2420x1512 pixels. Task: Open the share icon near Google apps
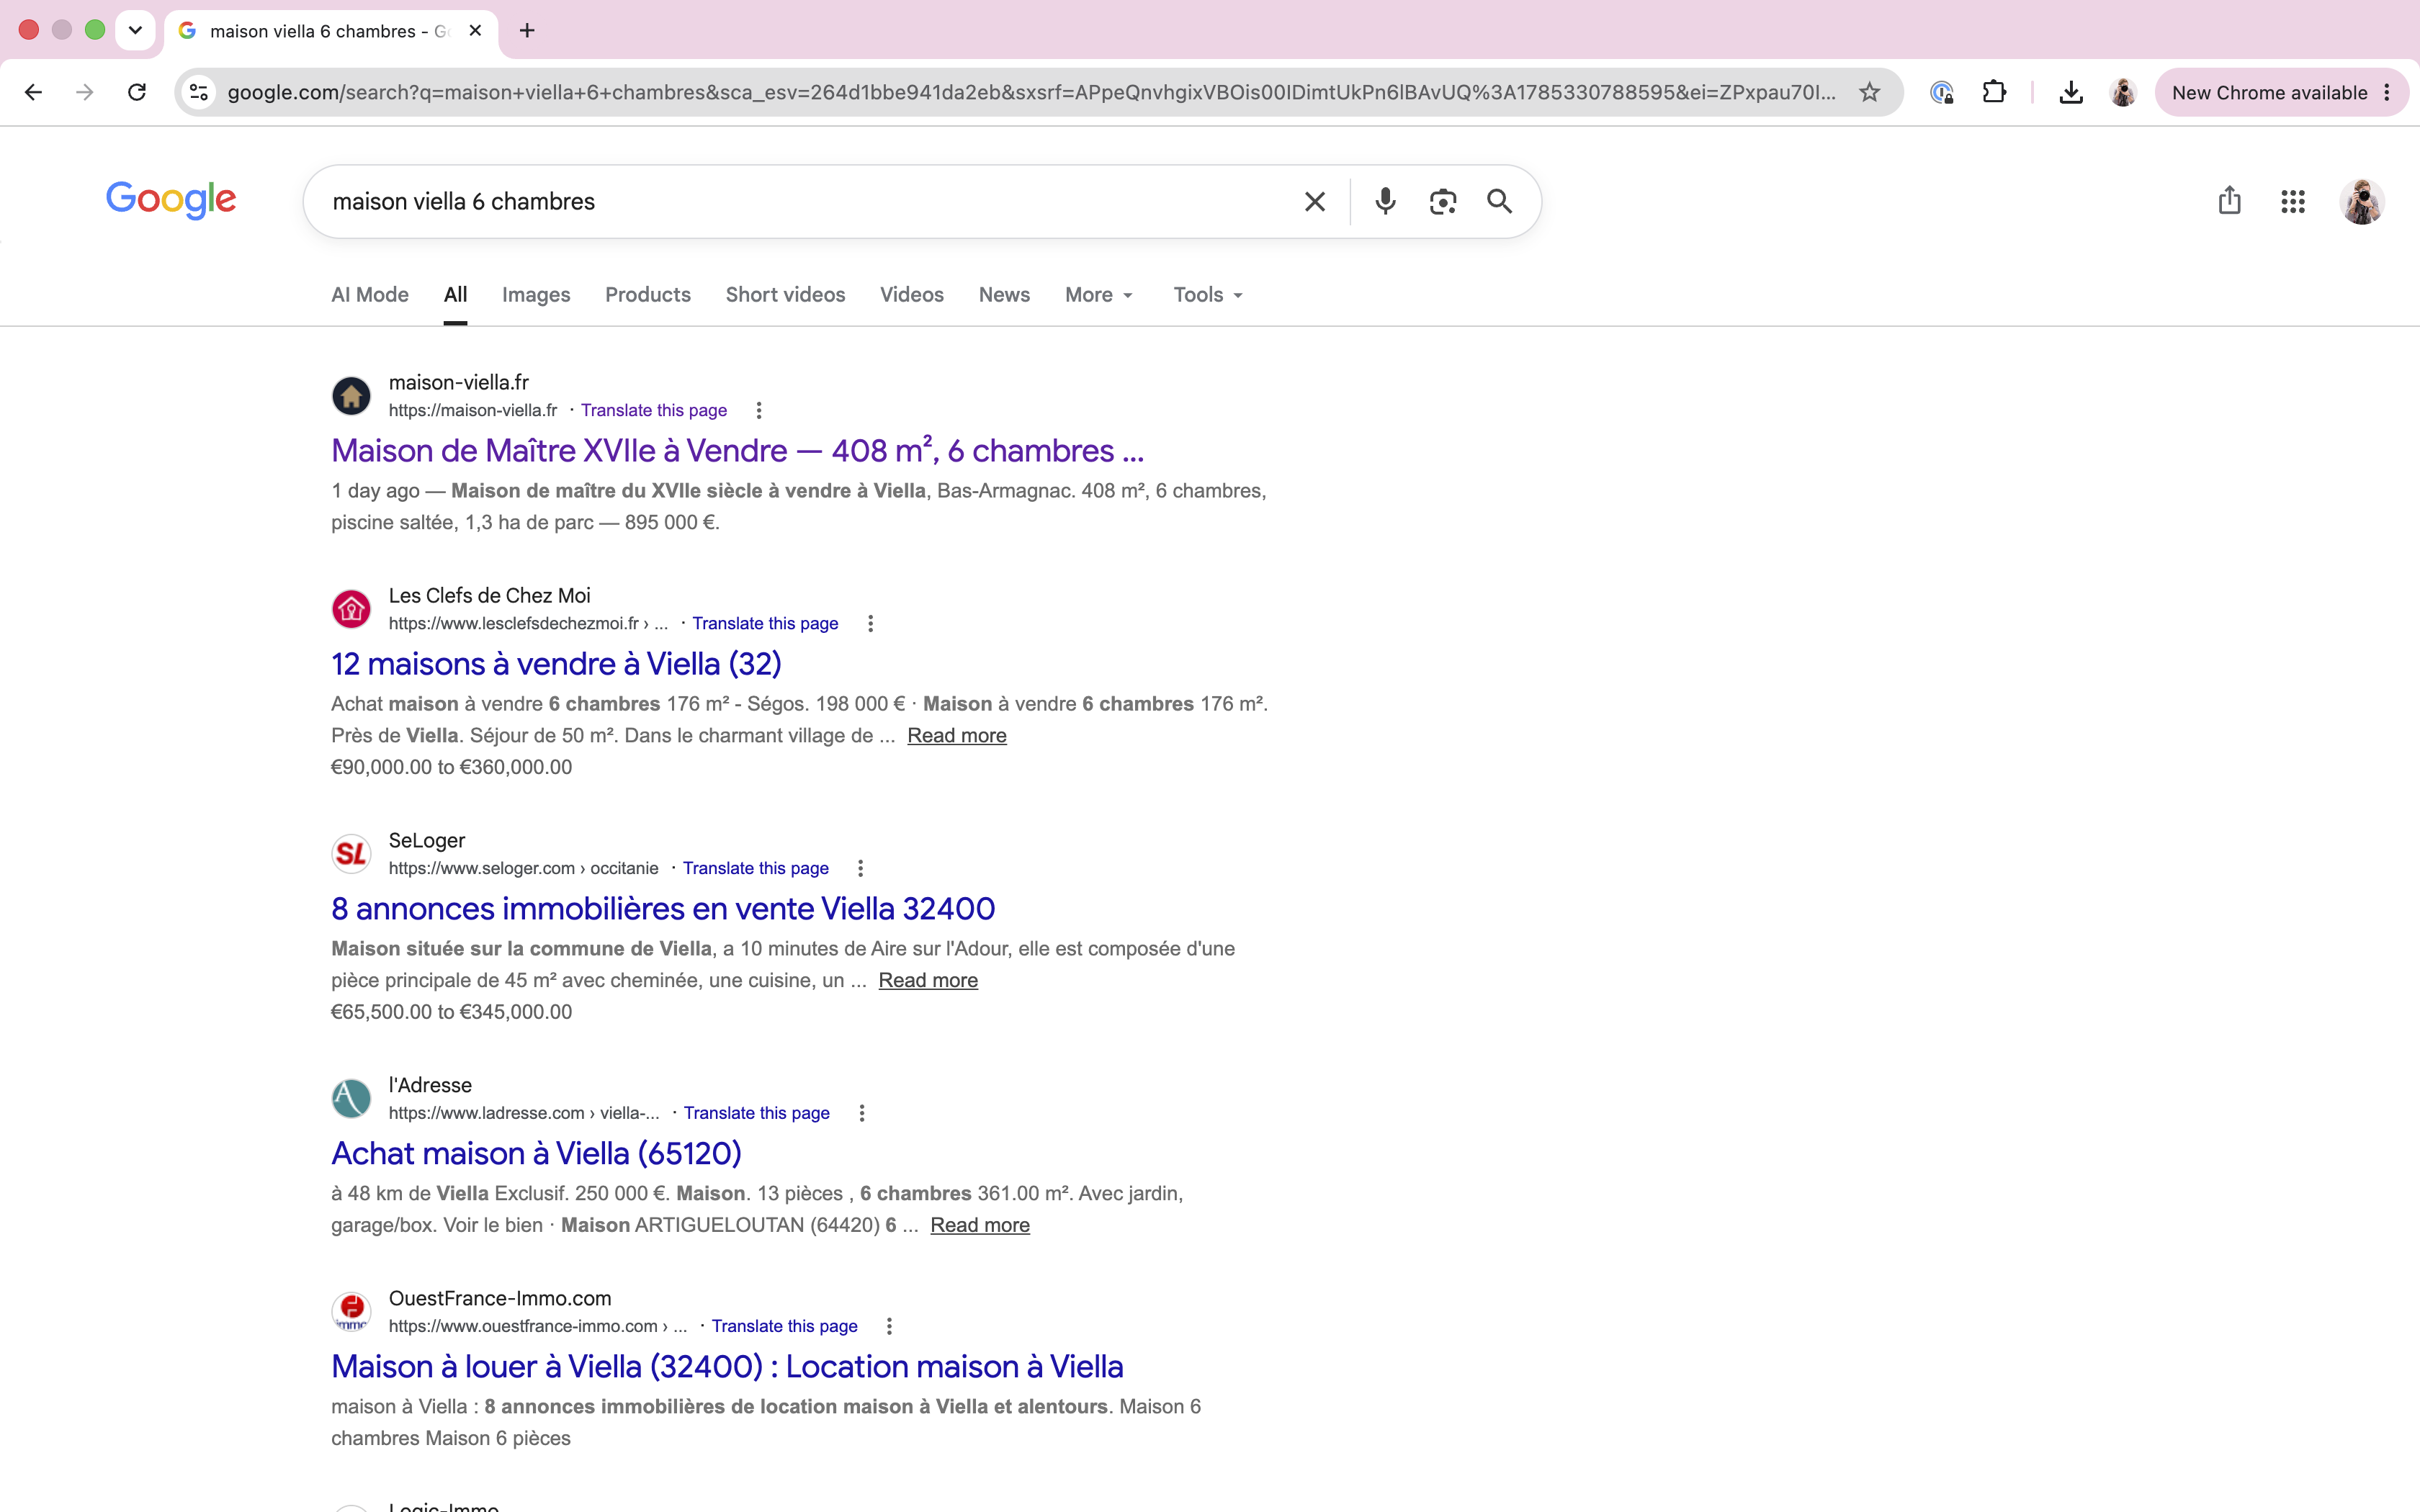(2229, 201)
